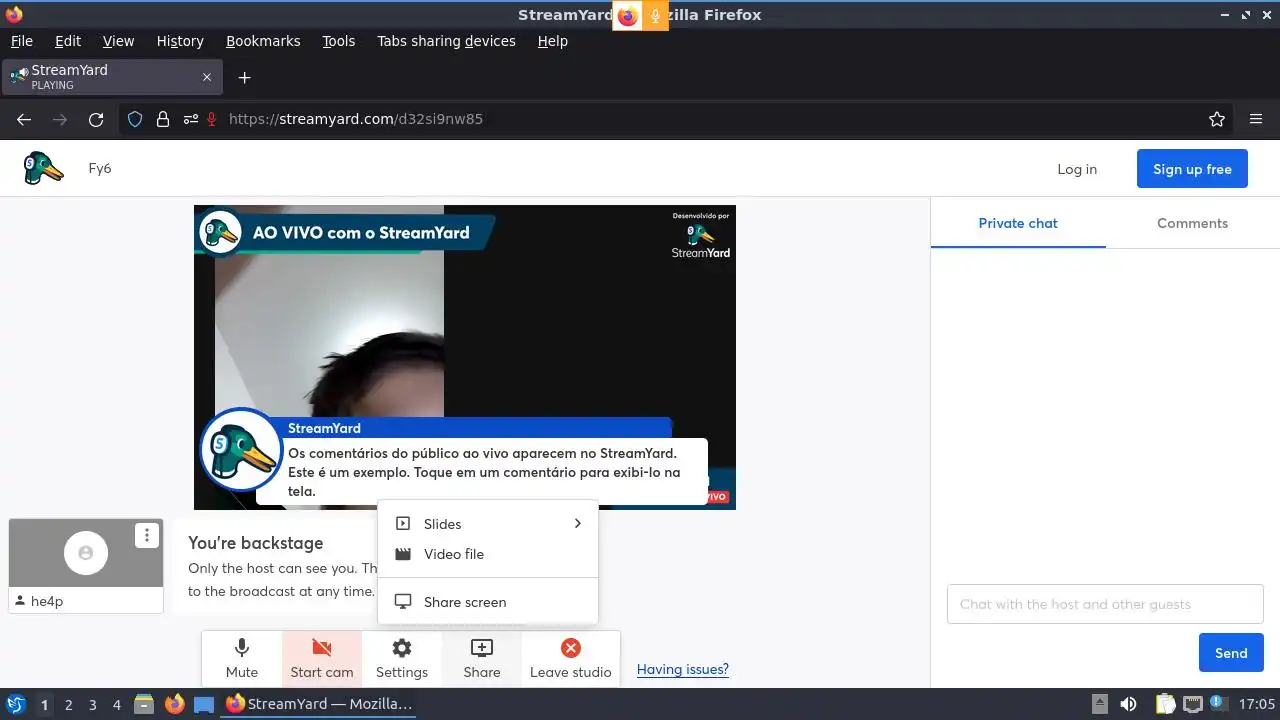This screenshot has height=720, width=1280.
Task: Open the Having issues? link
Action: (x=683, y=669)
